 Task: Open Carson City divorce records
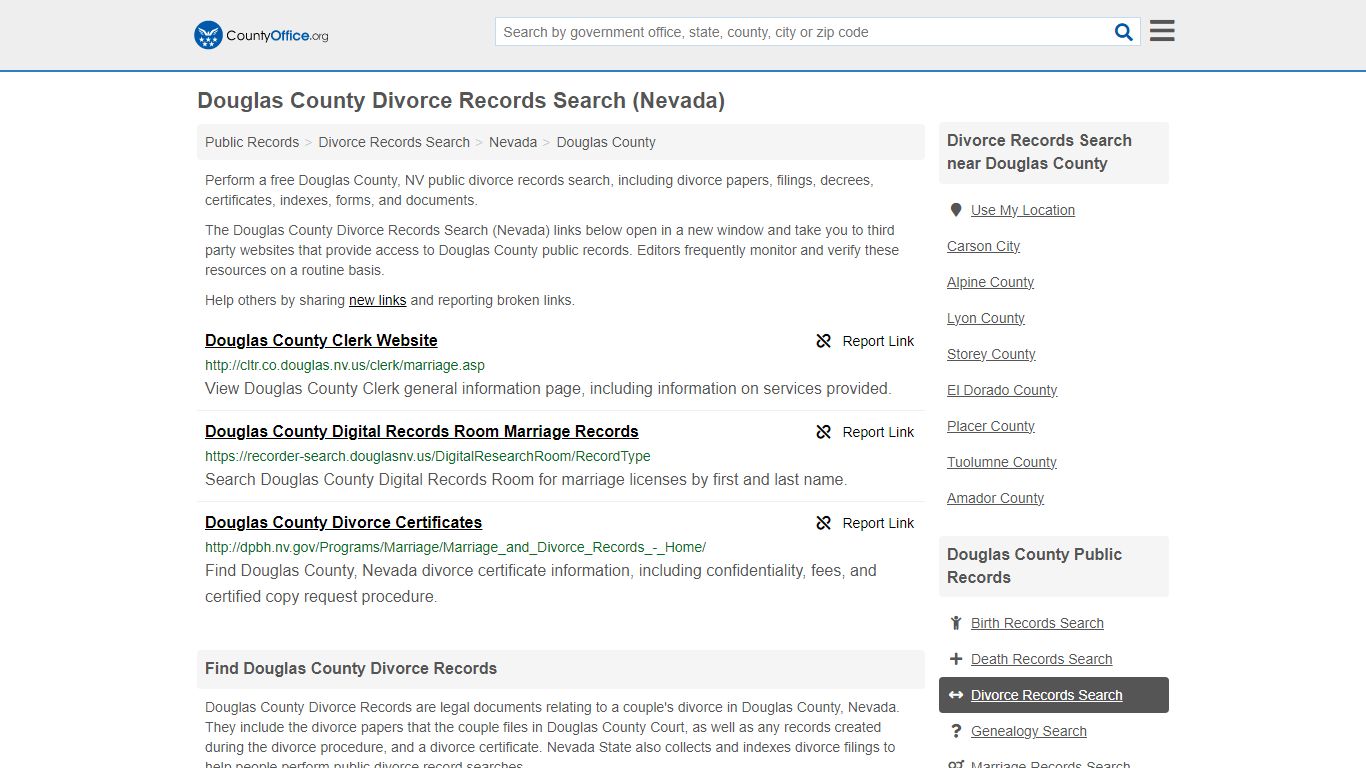(x=983, y=246)
